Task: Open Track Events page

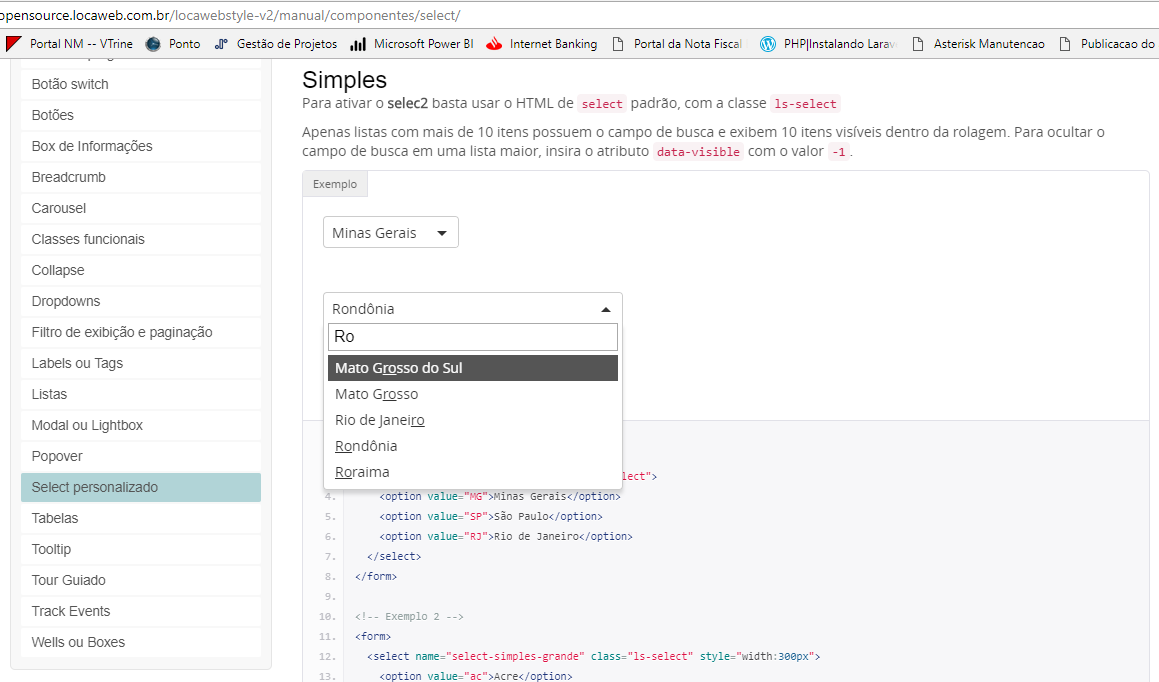Action: tap(140, 612)
